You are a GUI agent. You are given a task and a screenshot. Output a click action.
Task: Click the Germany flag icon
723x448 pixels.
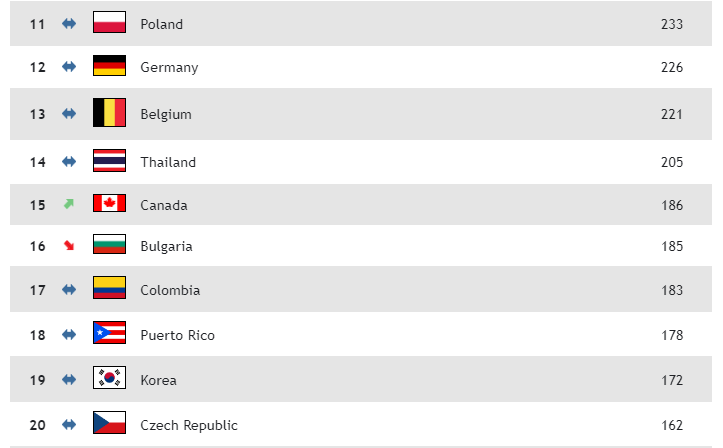pos(109,67)
